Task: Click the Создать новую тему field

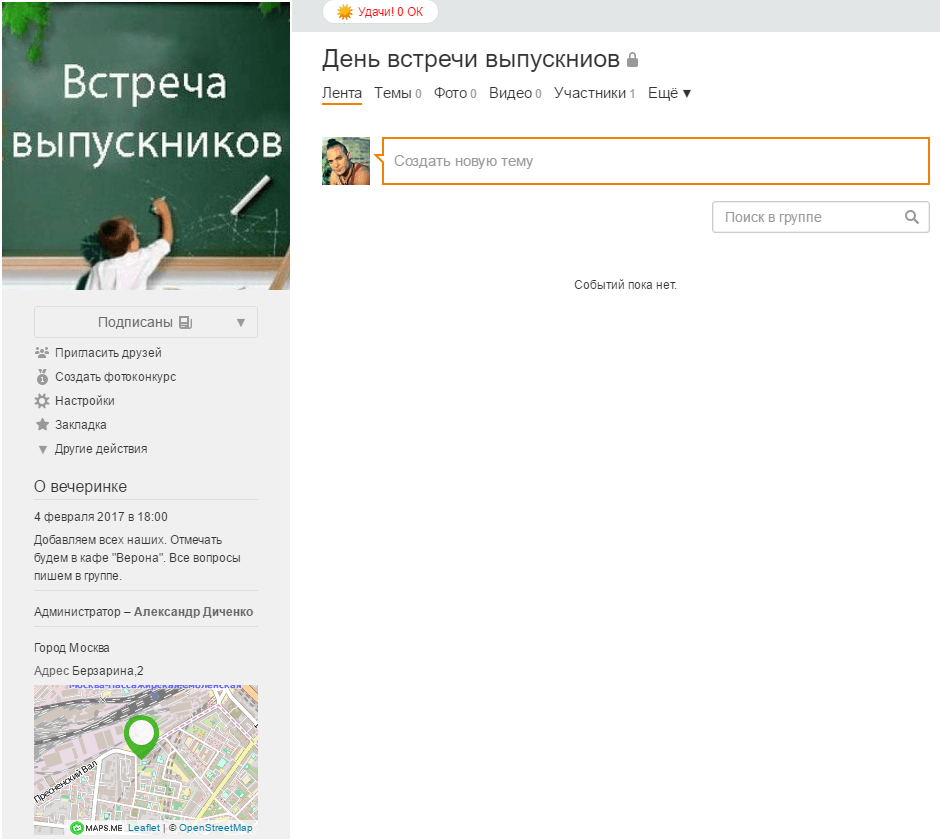Action: tap(655, 161)
